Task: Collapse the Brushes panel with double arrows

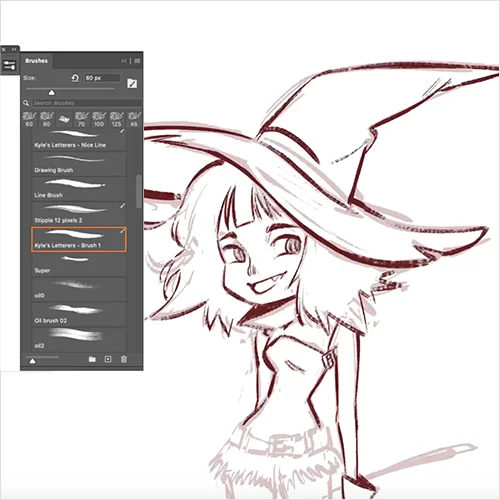Action: 124,61
